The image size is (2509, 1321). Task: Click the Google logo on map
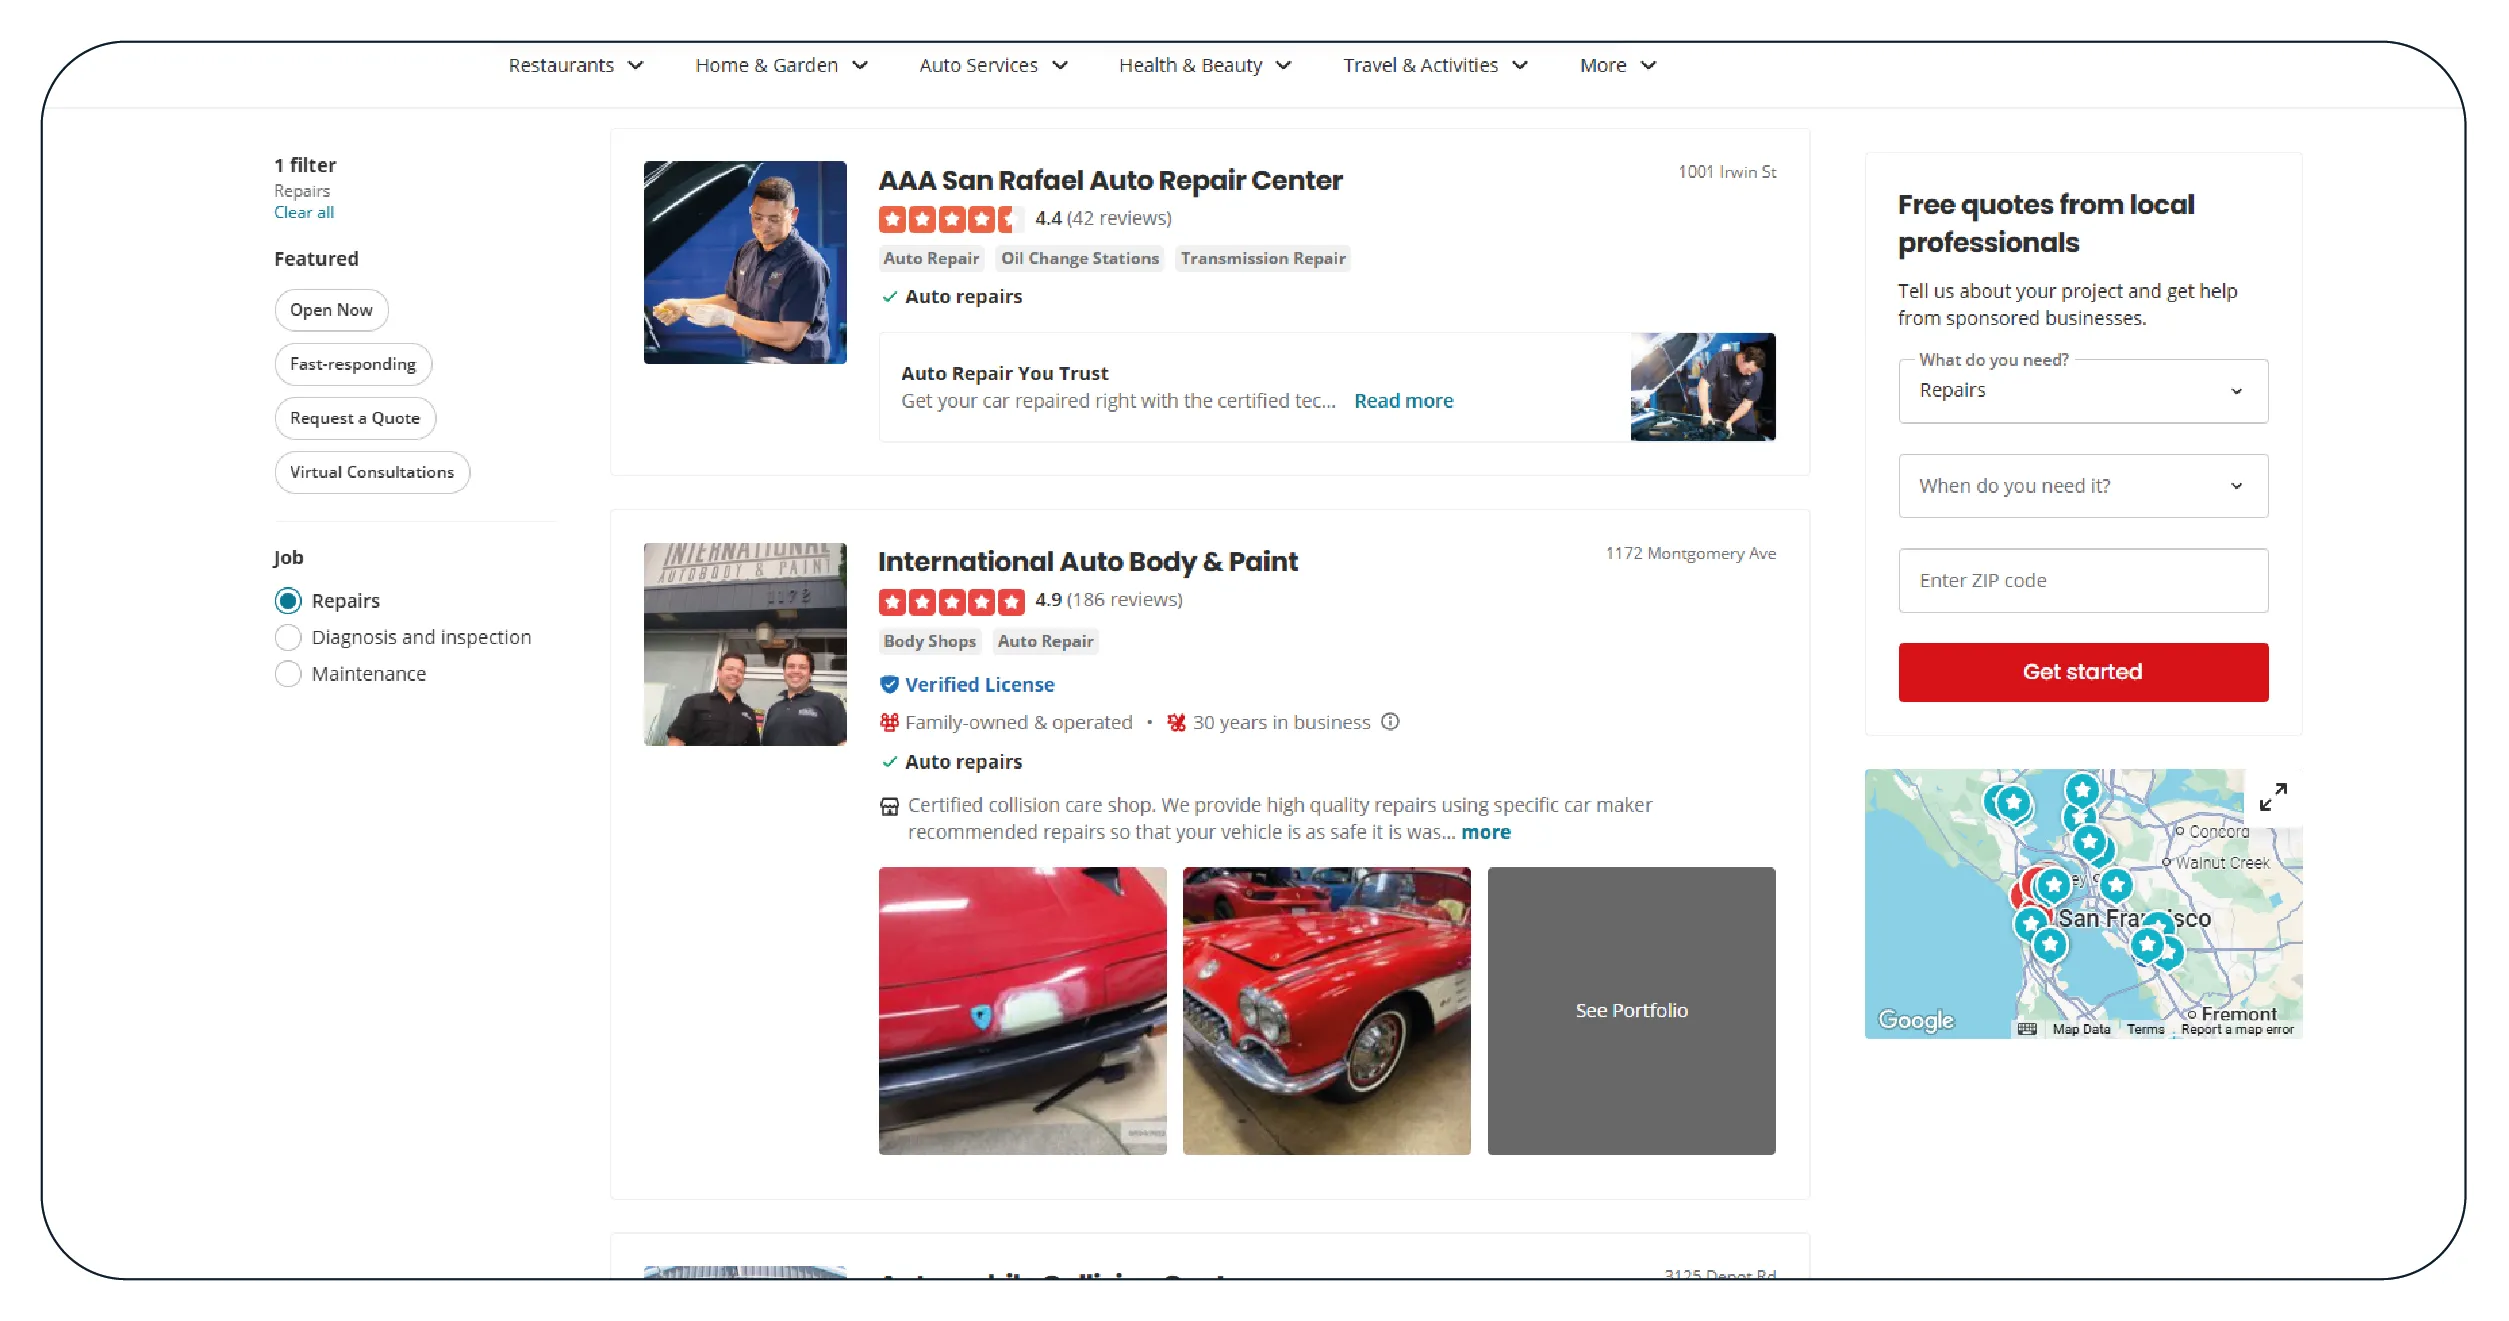click(1915, 1020)
